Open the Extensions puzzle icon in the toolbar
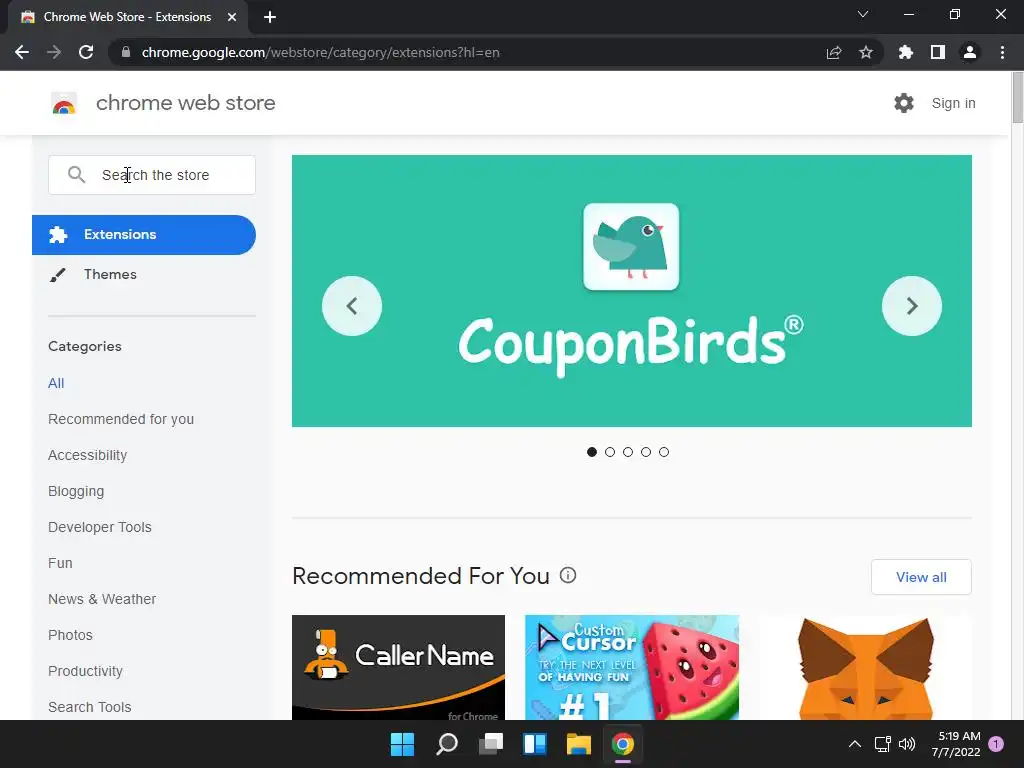Image resolution: width=1024 pixels, height=768 pixels. [906, 52]
